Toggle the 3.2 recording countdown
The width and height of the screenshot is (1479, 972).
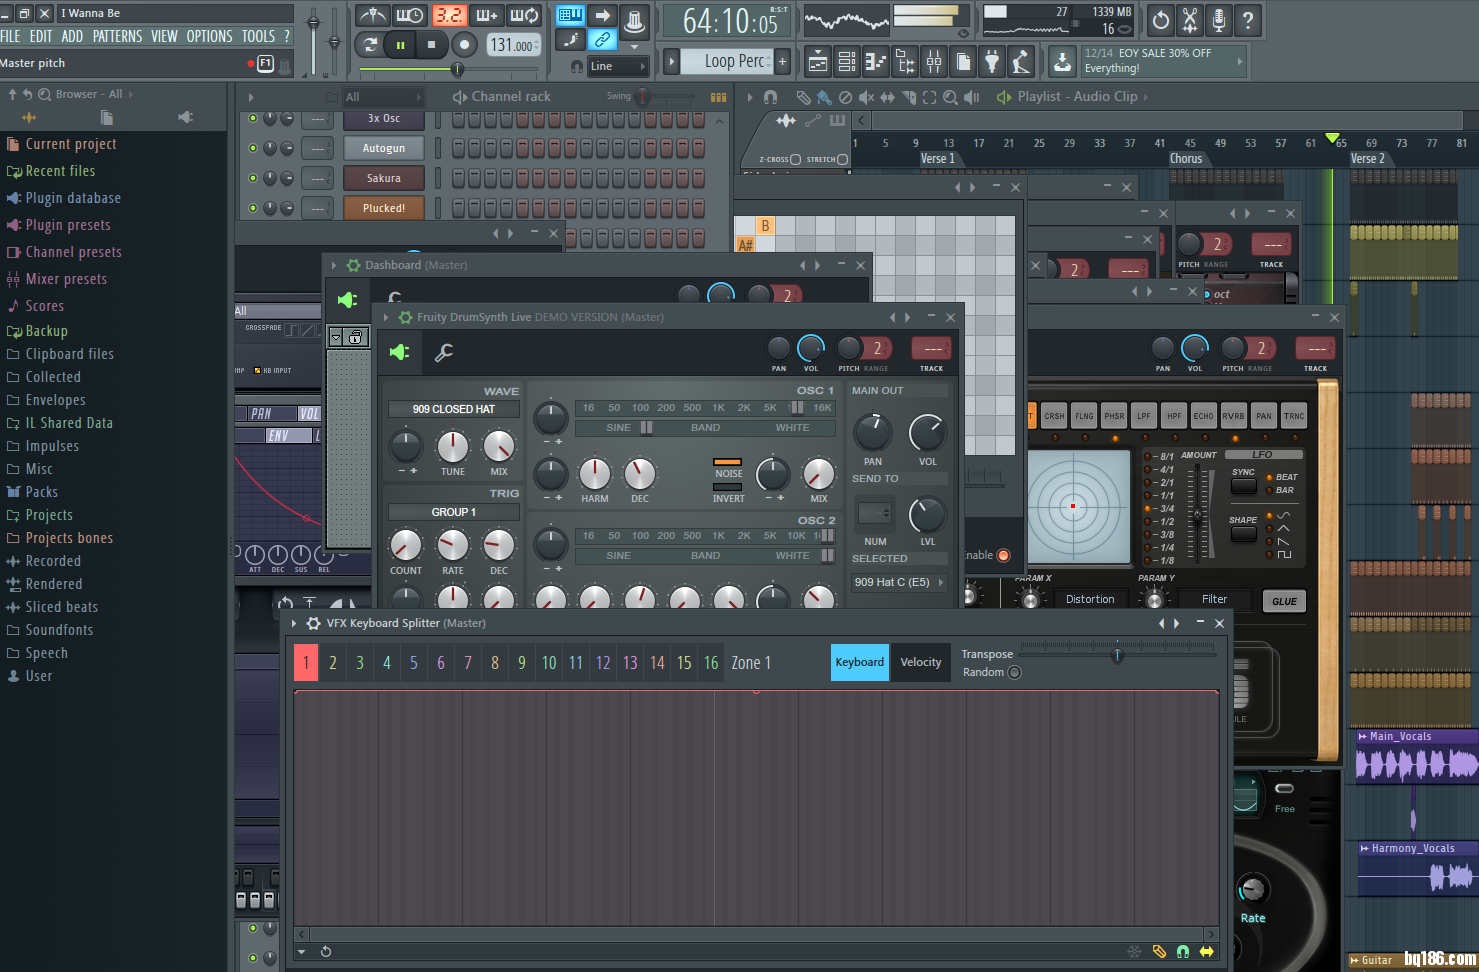click(449, 16)
